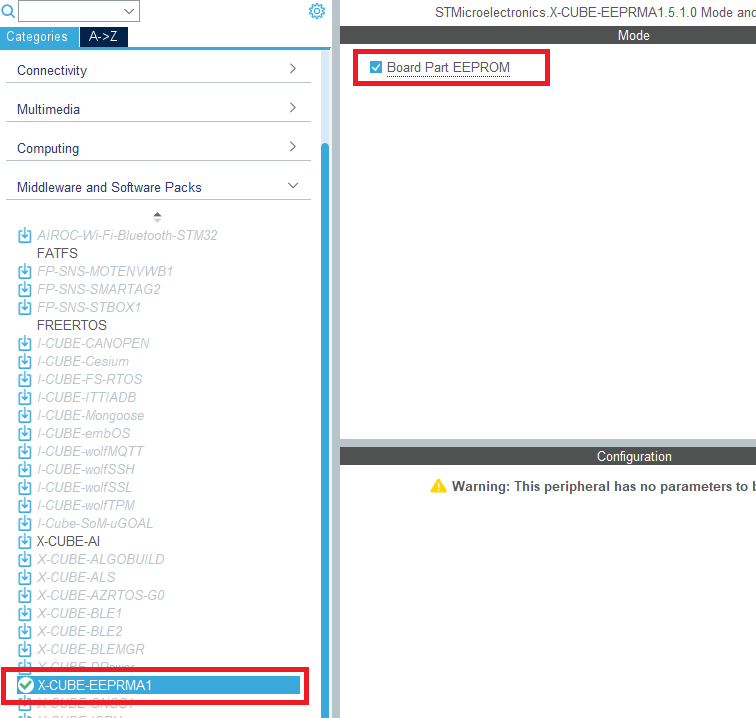Image resolution: width=756 pixels, height=718 pixels.
Task: Click download icon for X-CUBE-BLE2
Action: [x=25, y=631]
